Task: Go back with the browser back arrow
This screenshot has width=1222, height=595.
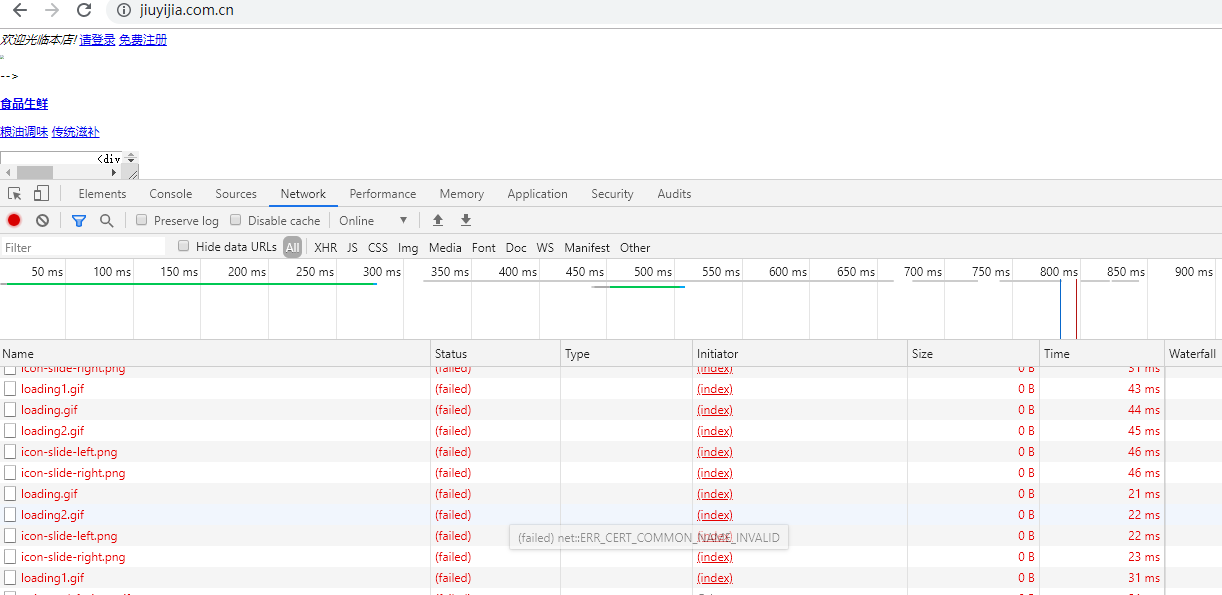Action: [20, 10]
